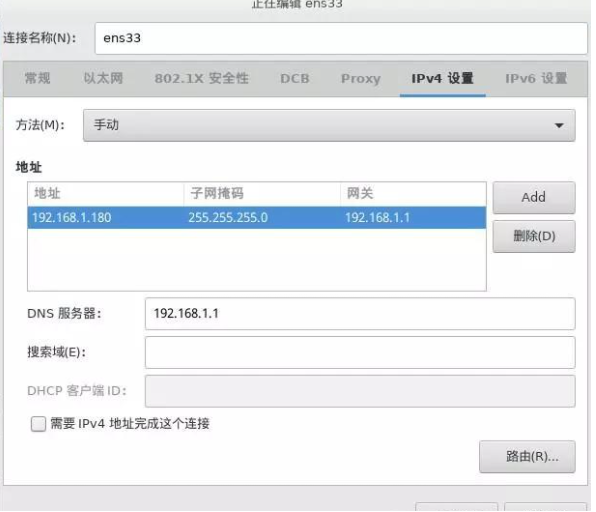Open the 路由(R)... routes button
Viewport: 596px width, 512px height.
527,457
